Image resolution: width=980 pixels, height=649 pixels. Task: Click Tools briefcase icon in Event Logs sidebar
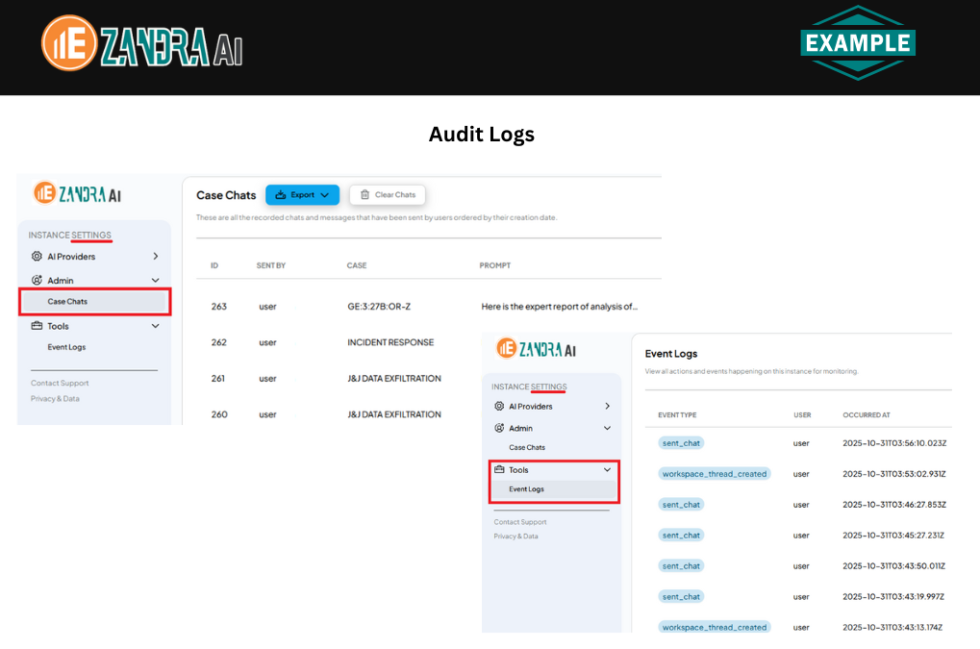[499, 469]
